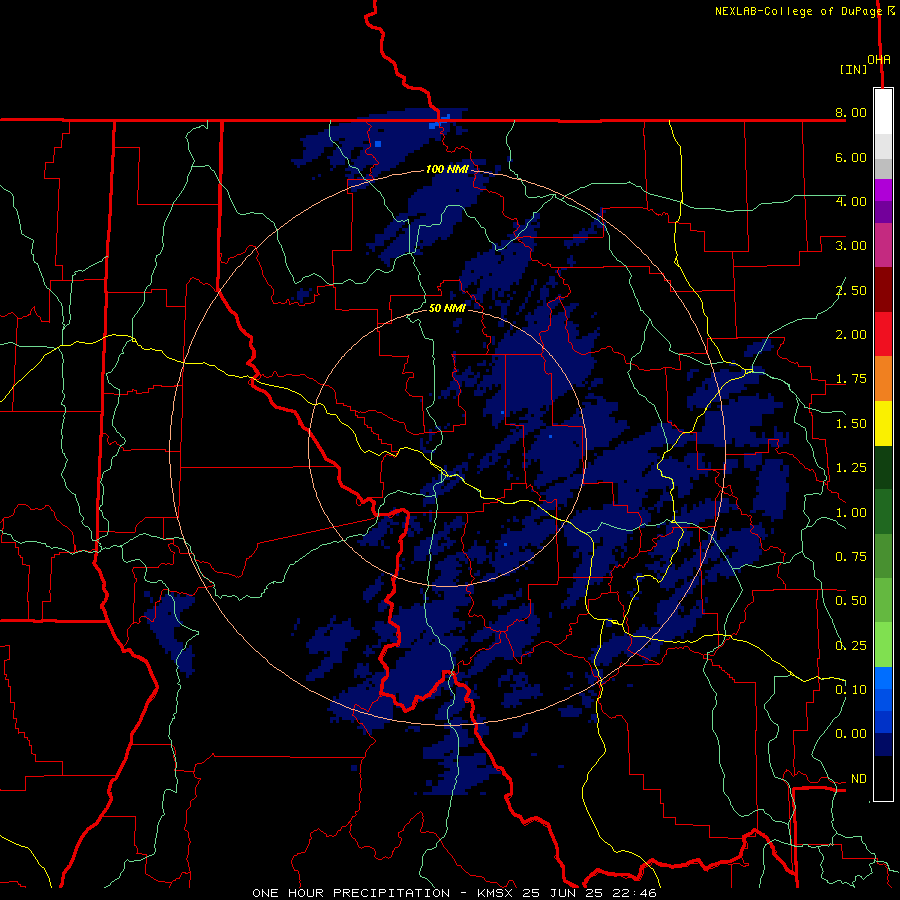
Task: Click the 50 NMI range ring label
Action: tap(447, 308)
